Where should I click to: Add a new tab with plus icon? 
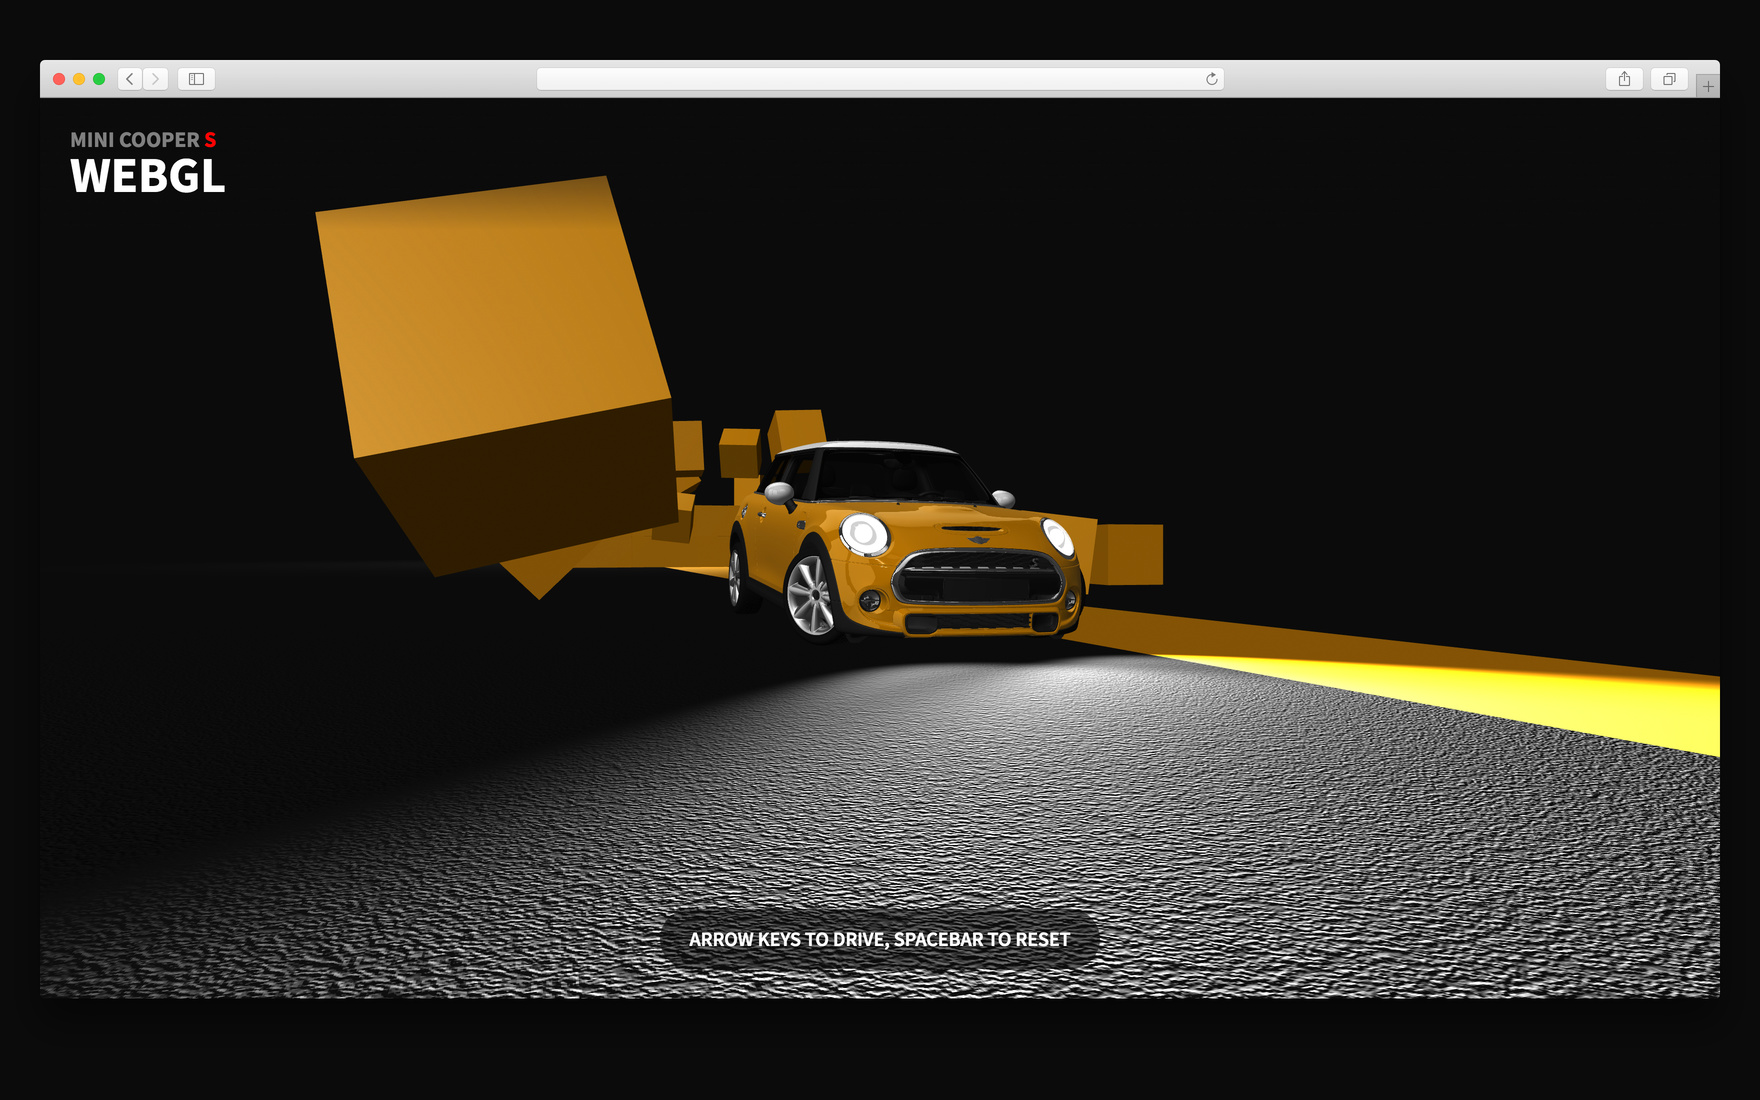[1708, 87]
